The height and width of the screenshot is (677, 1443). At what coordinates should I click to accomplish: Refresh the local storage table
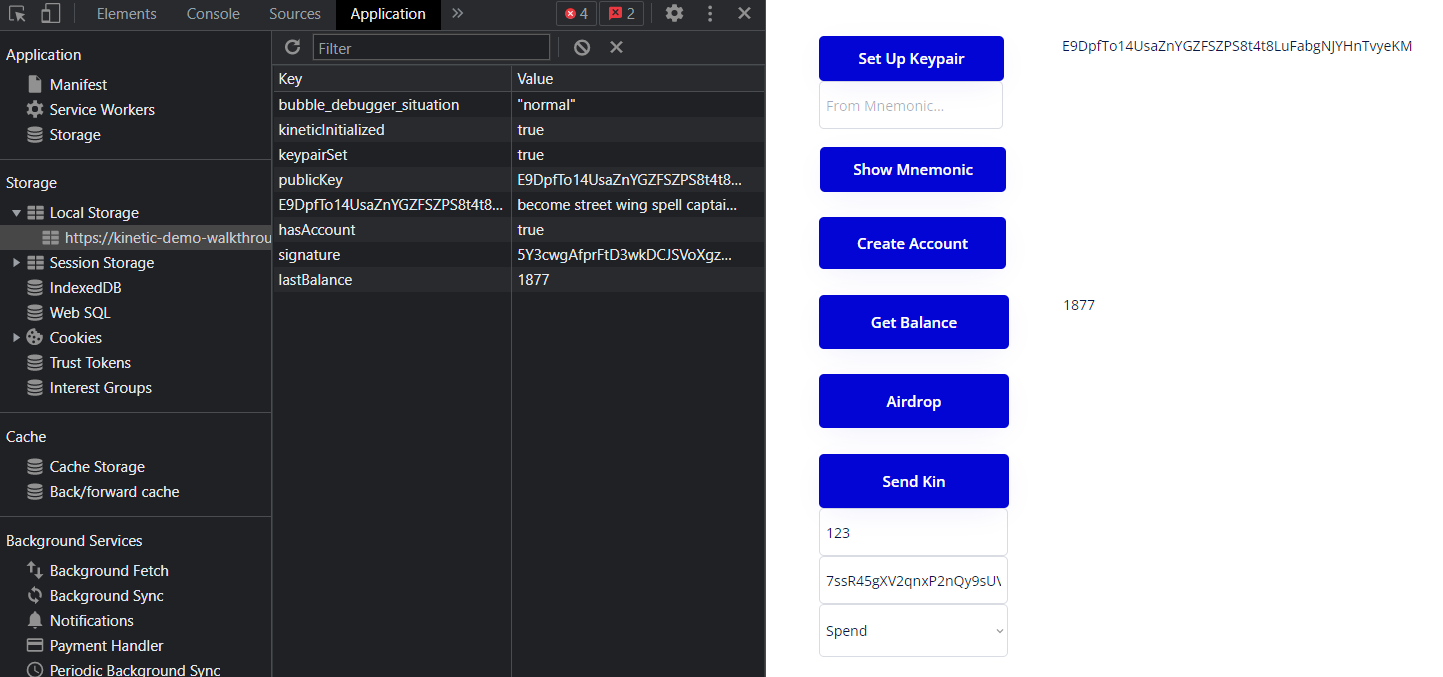(x=292, y=47)
